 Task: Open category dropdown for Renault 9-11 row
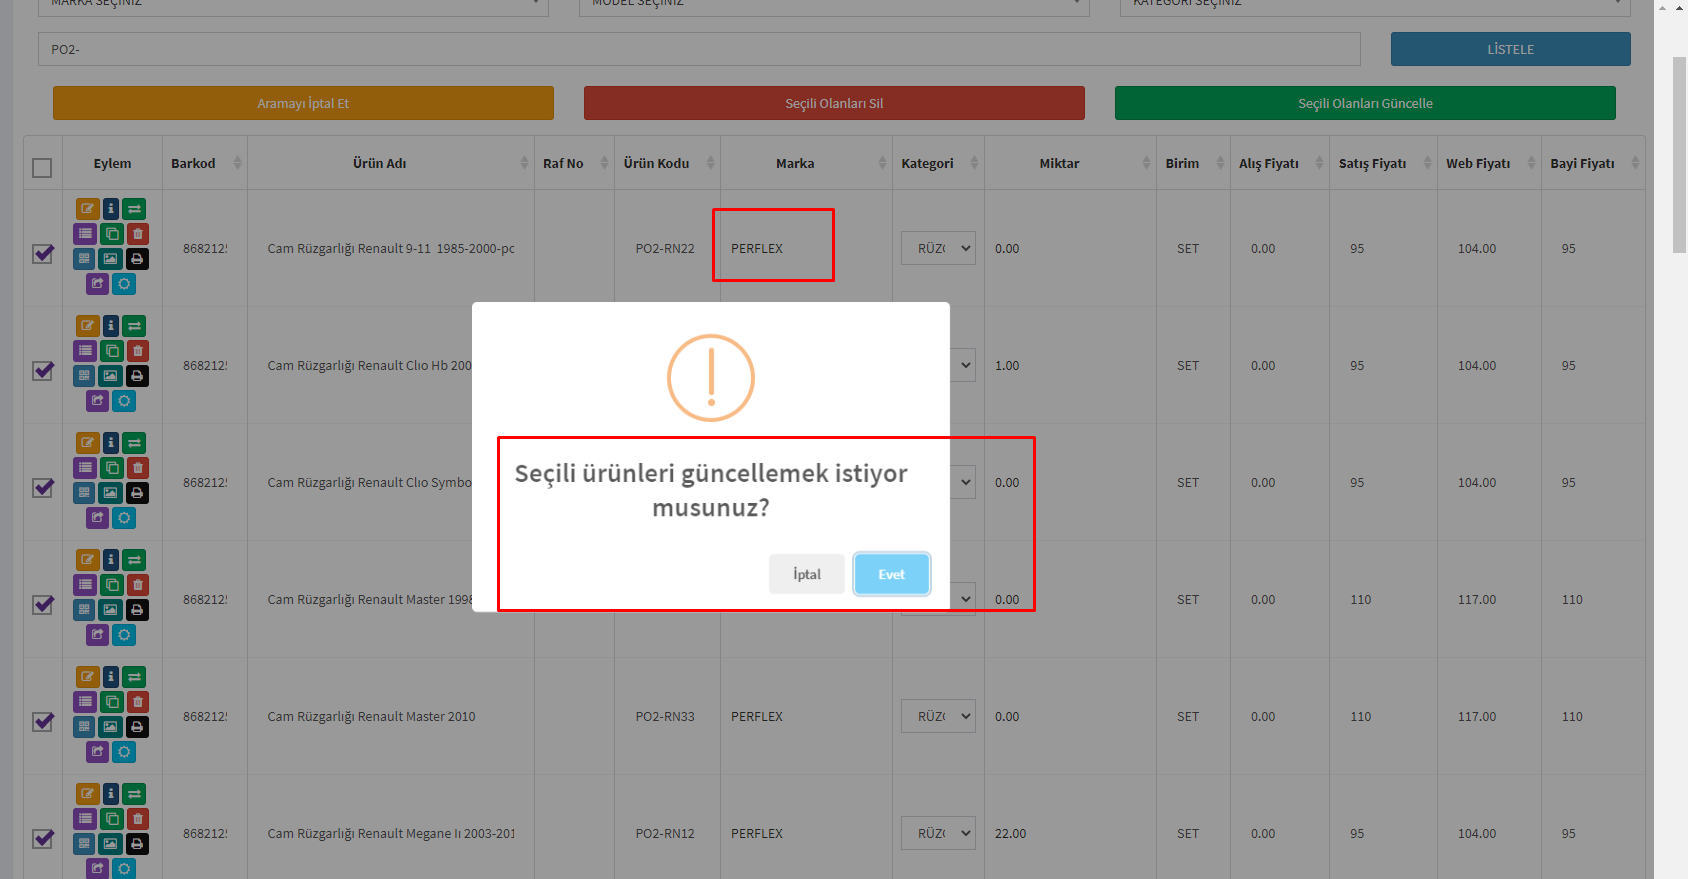[937, 248]
